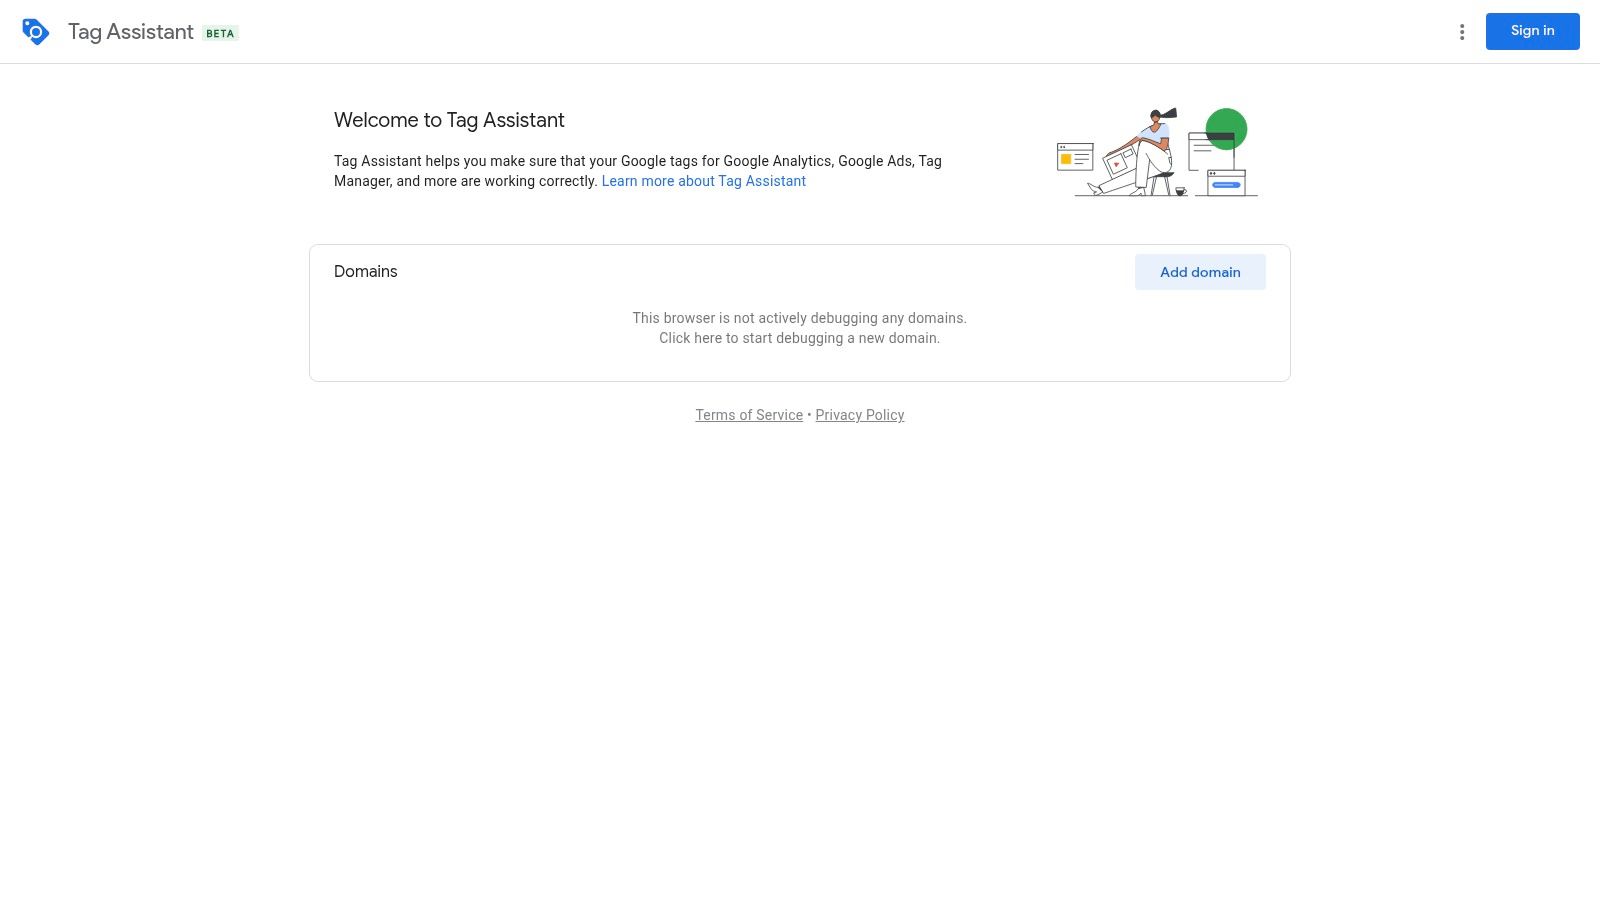Click 'Click here to start debugging' text
This screenshot has width=1600, height=900.
pos(800,338)
